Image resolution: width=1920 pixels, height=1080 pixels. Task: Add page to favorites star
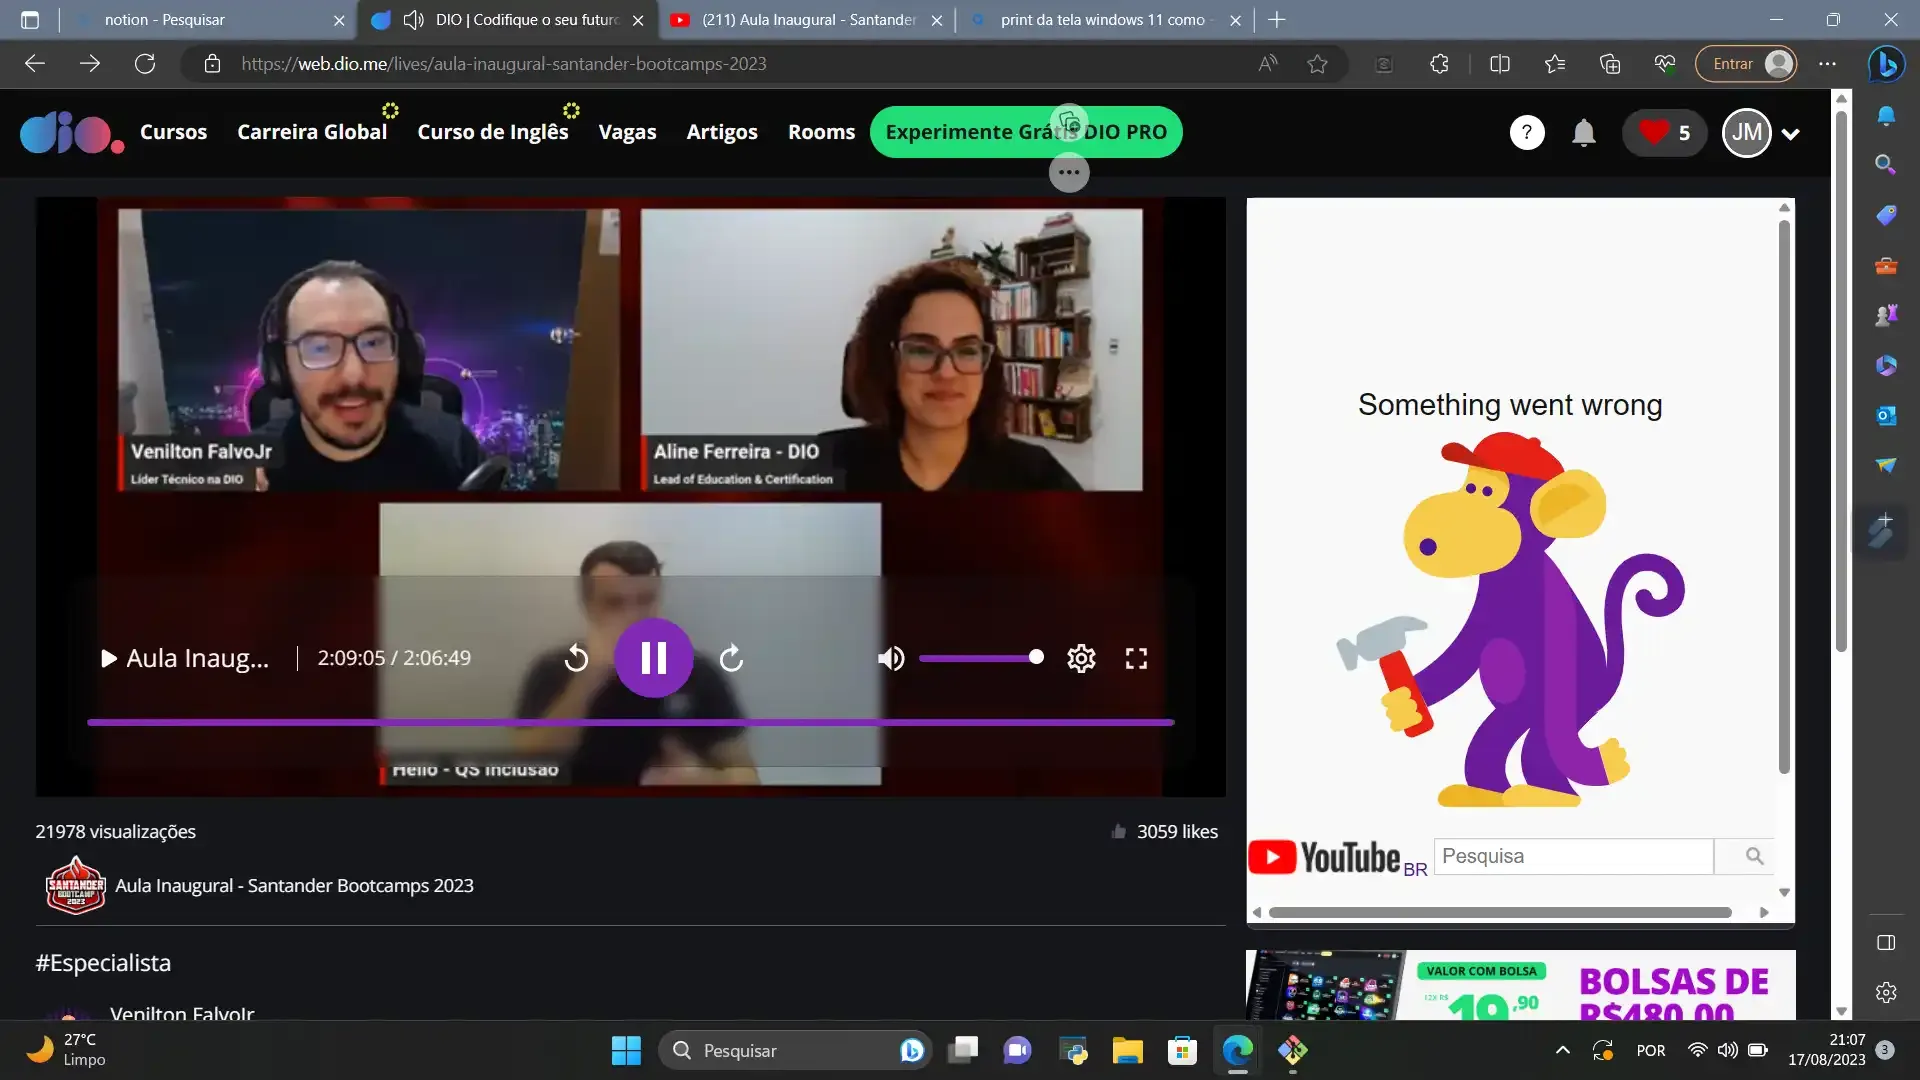click(x=1317, y=64)
